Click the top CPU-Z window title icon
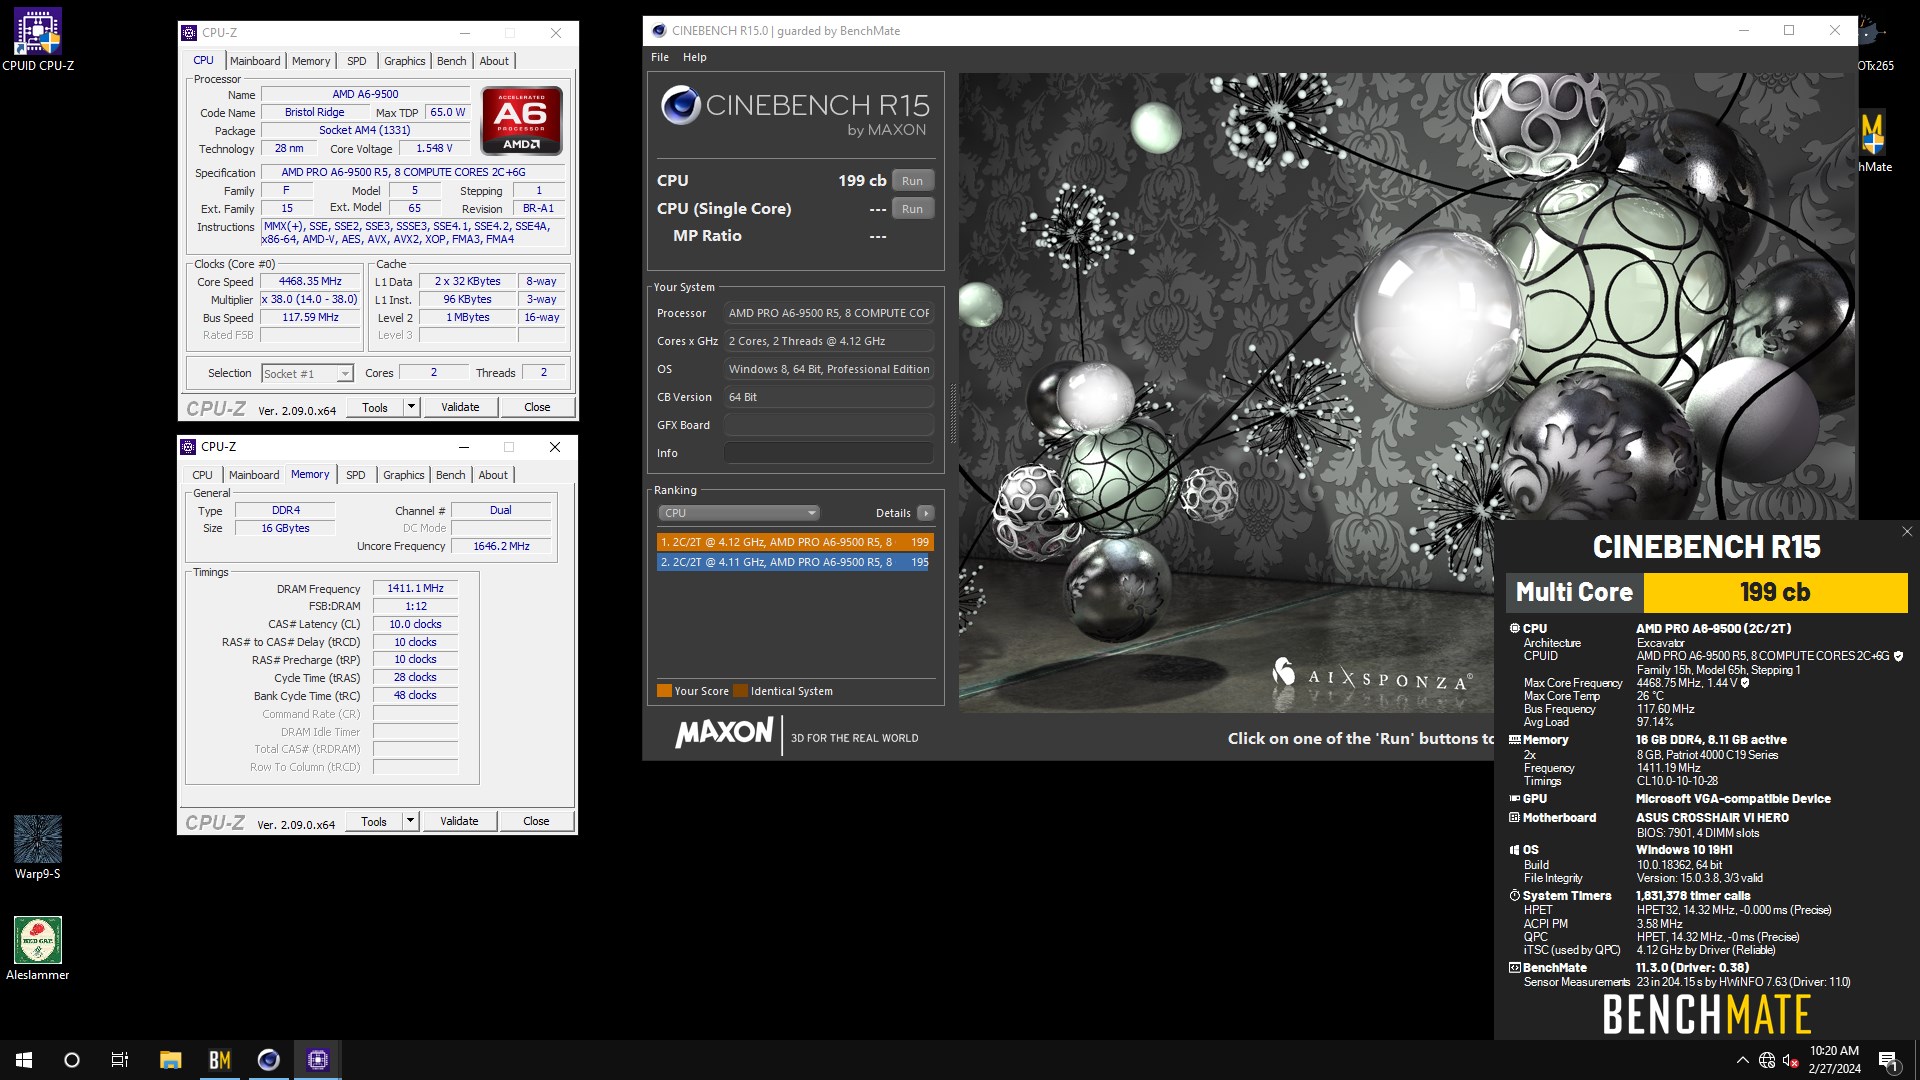The image size is (1920, 1080). [189, 33]
